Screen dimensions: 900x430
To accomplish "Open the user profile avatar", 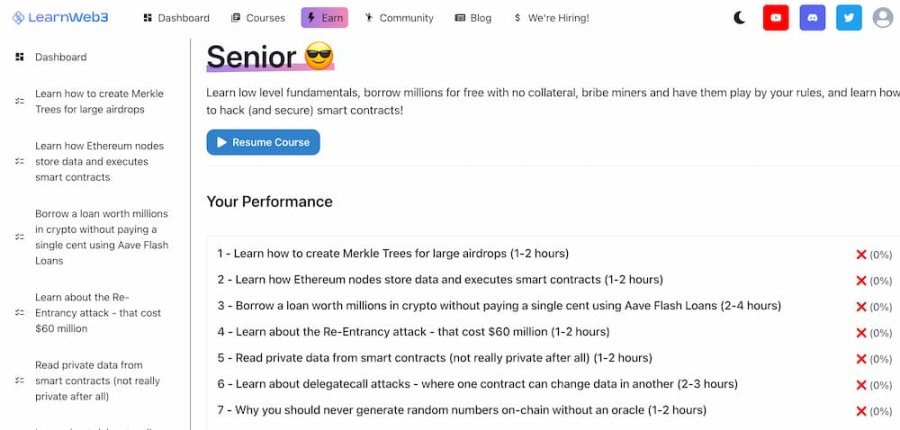I will click(883, 17).
